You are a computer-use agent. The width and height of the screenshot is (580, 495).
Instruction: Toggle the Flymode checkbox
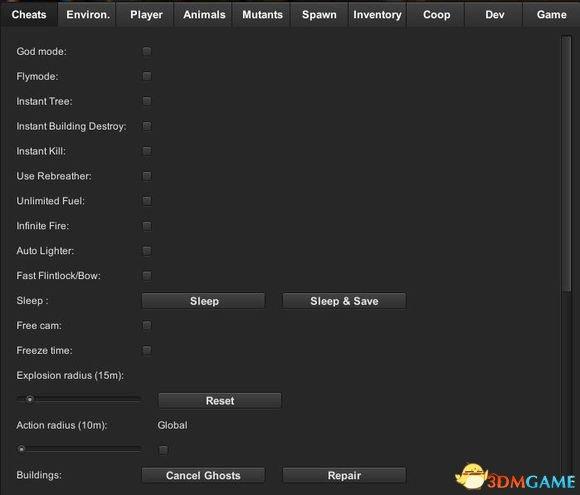tap(147, 76)
